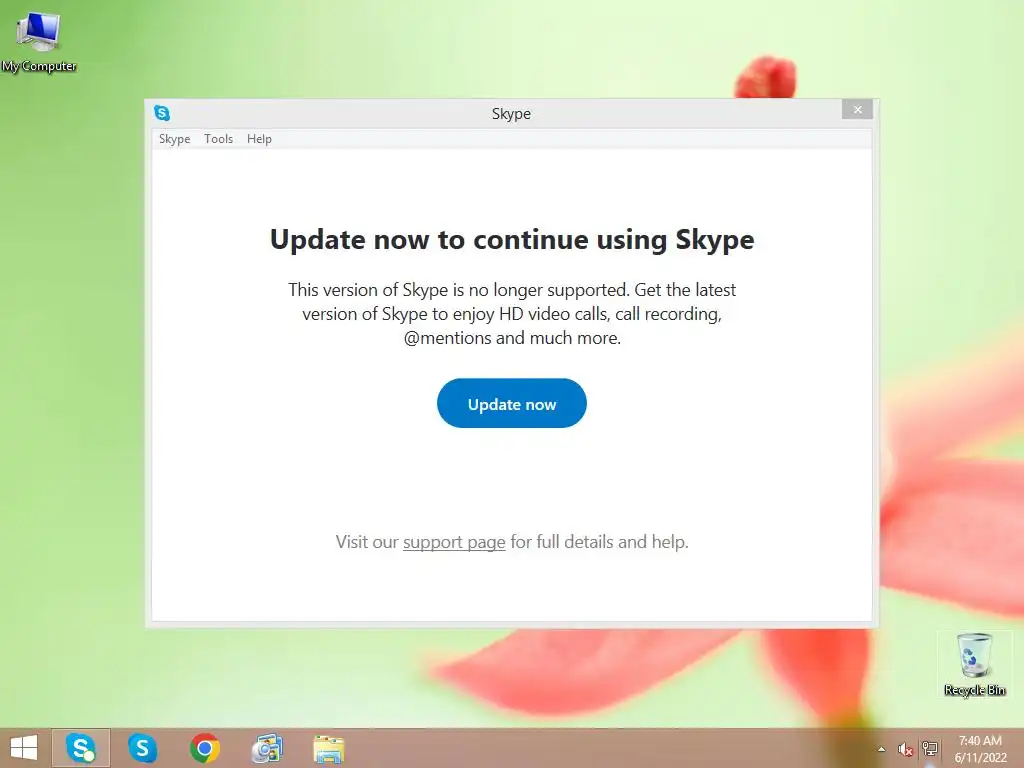Open Google Chrome from taskbar
Viewport: 1024px width, 768px height.
(205, 748)
